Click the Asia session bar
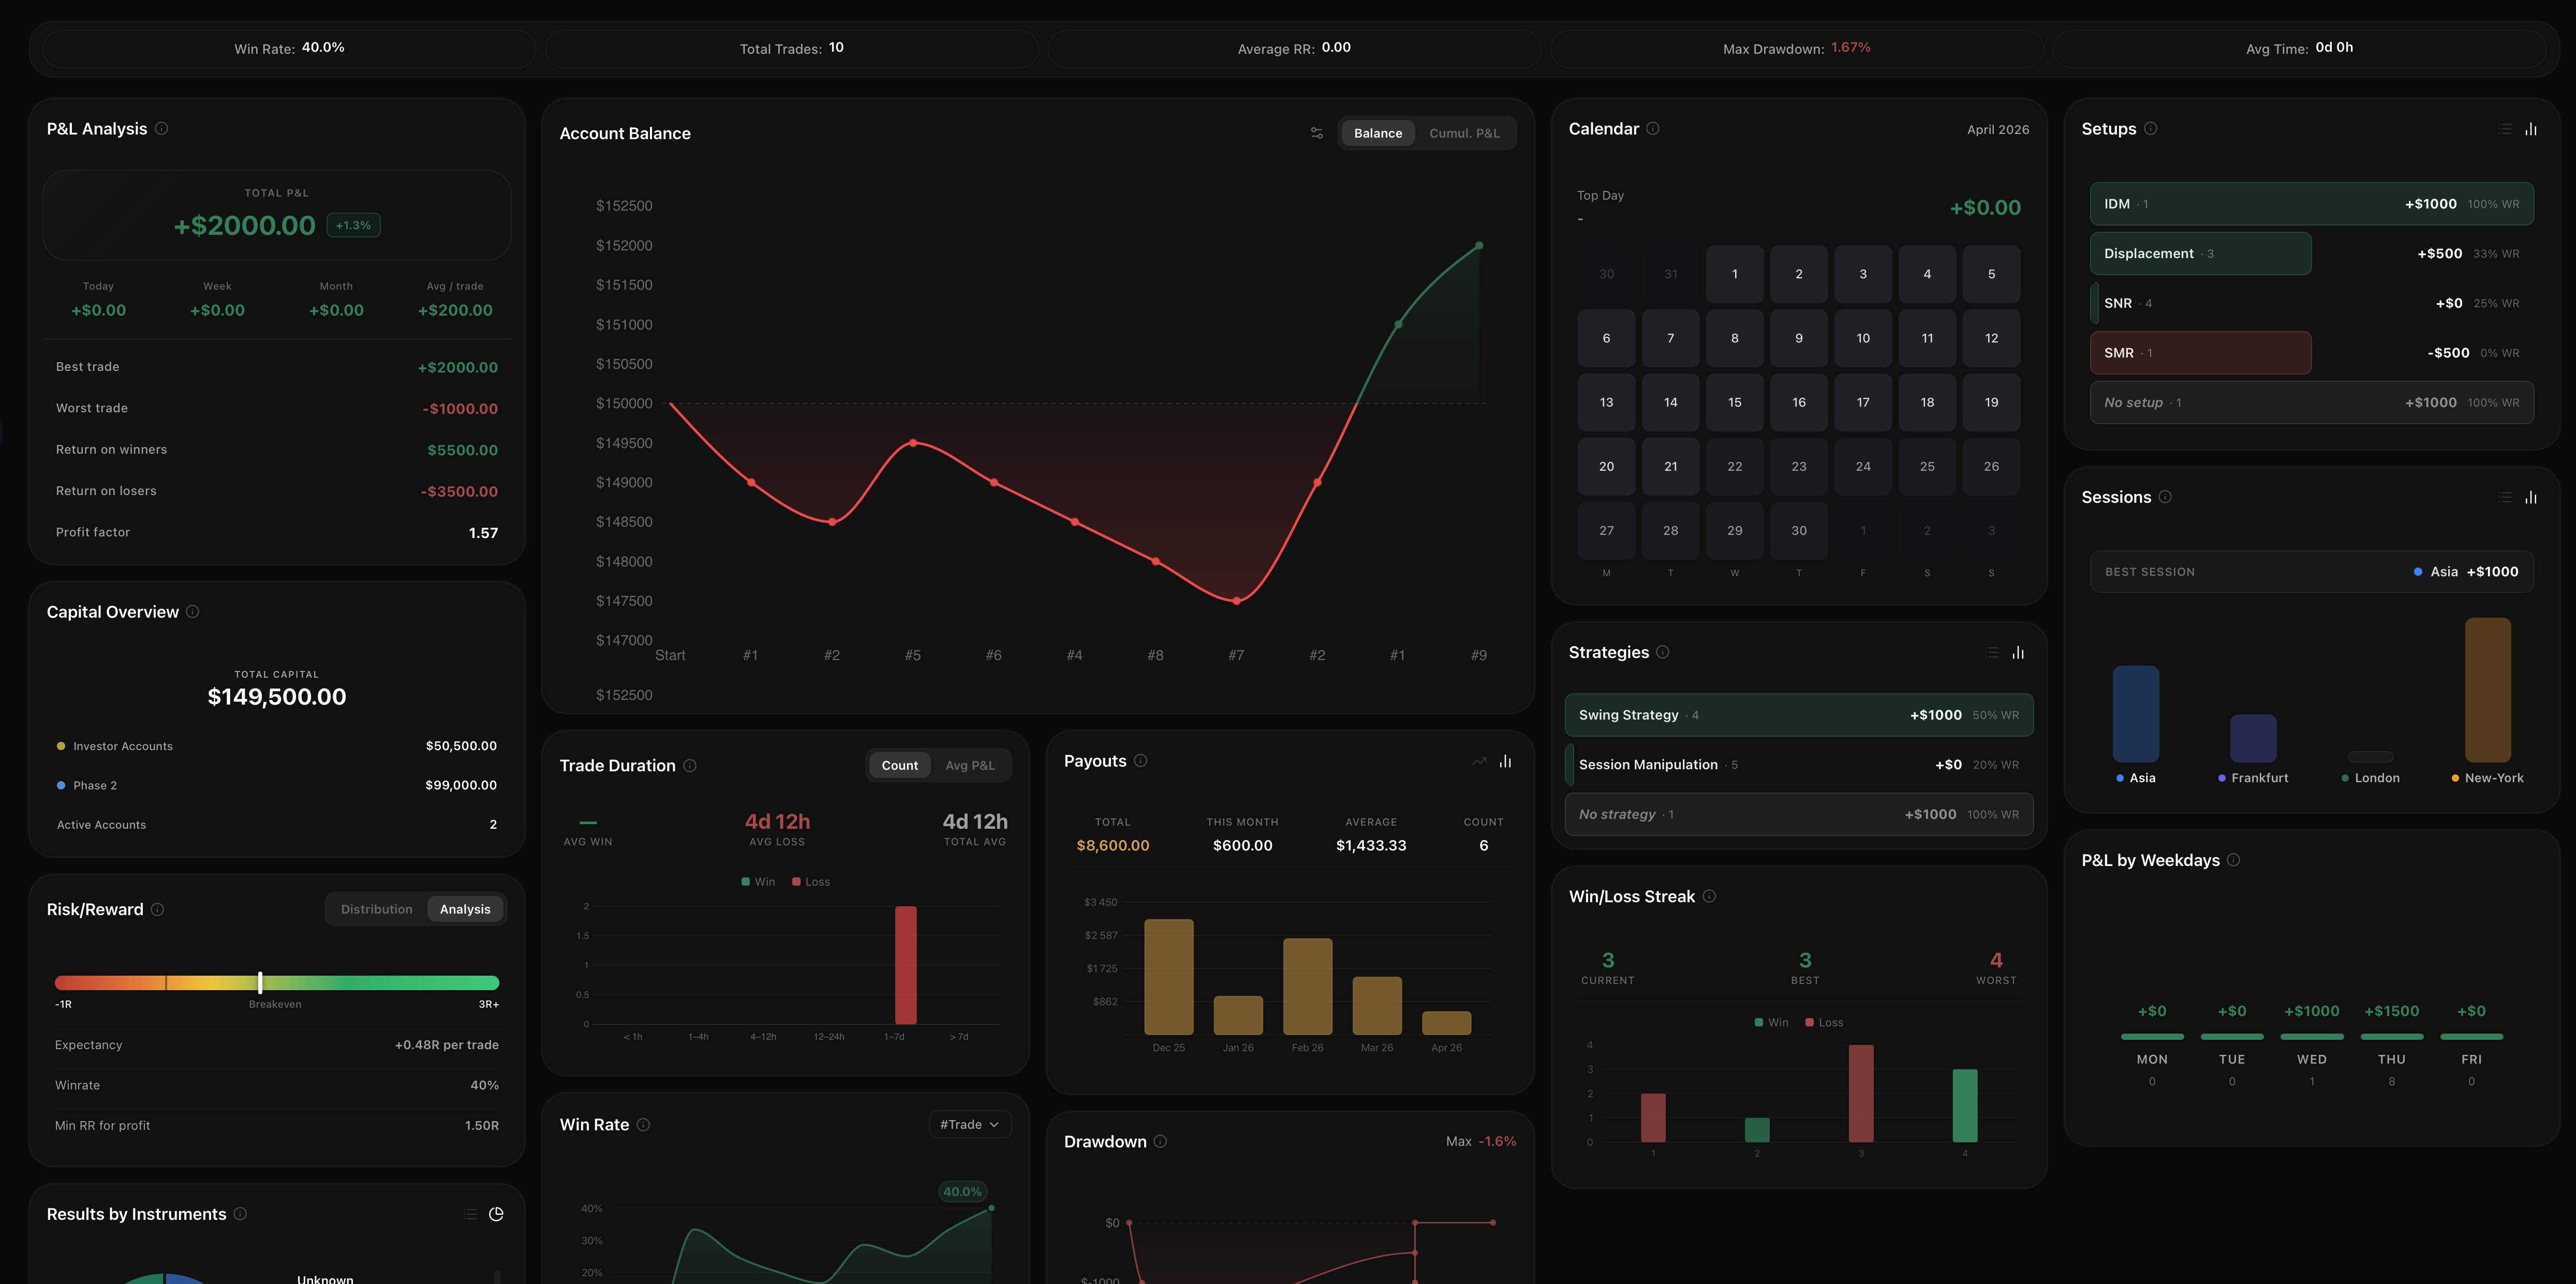 [2135, 714]
